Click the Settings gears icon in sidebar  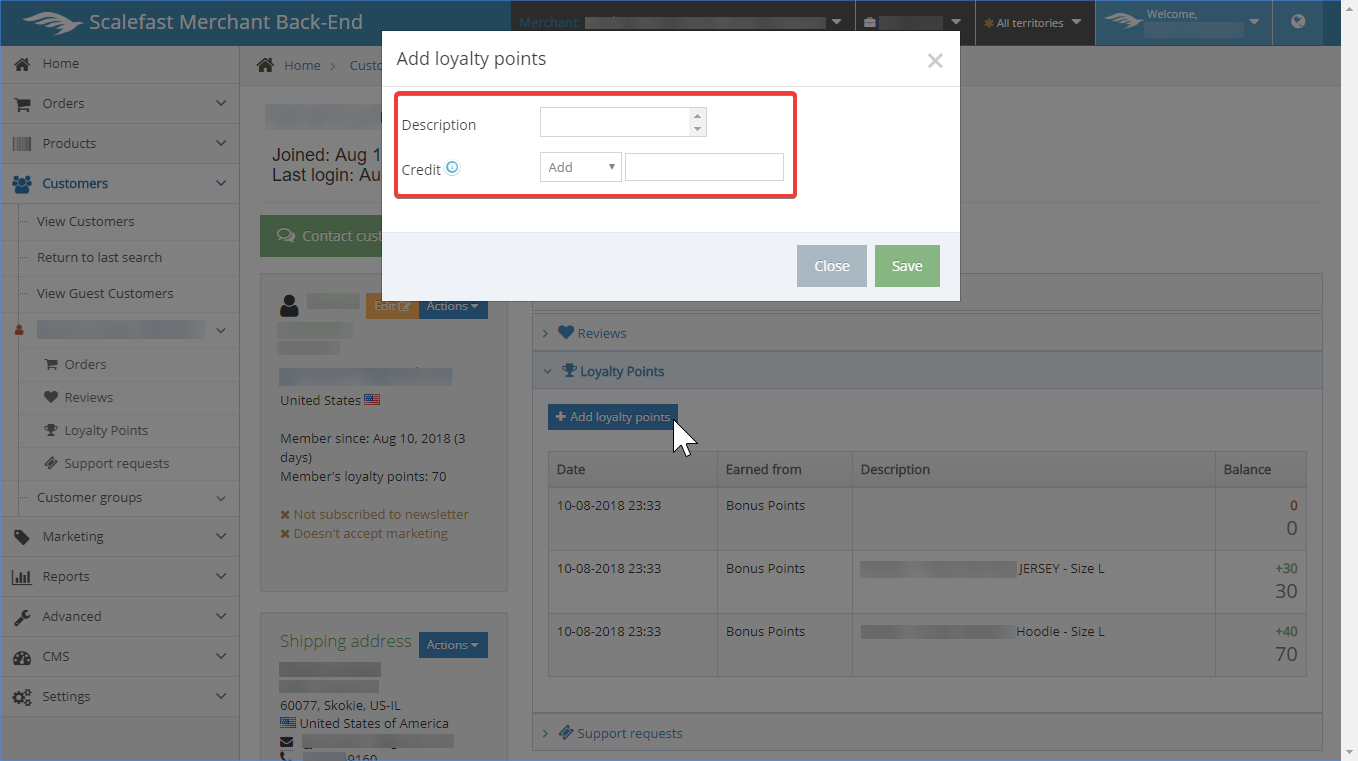[x=22, y=696]
